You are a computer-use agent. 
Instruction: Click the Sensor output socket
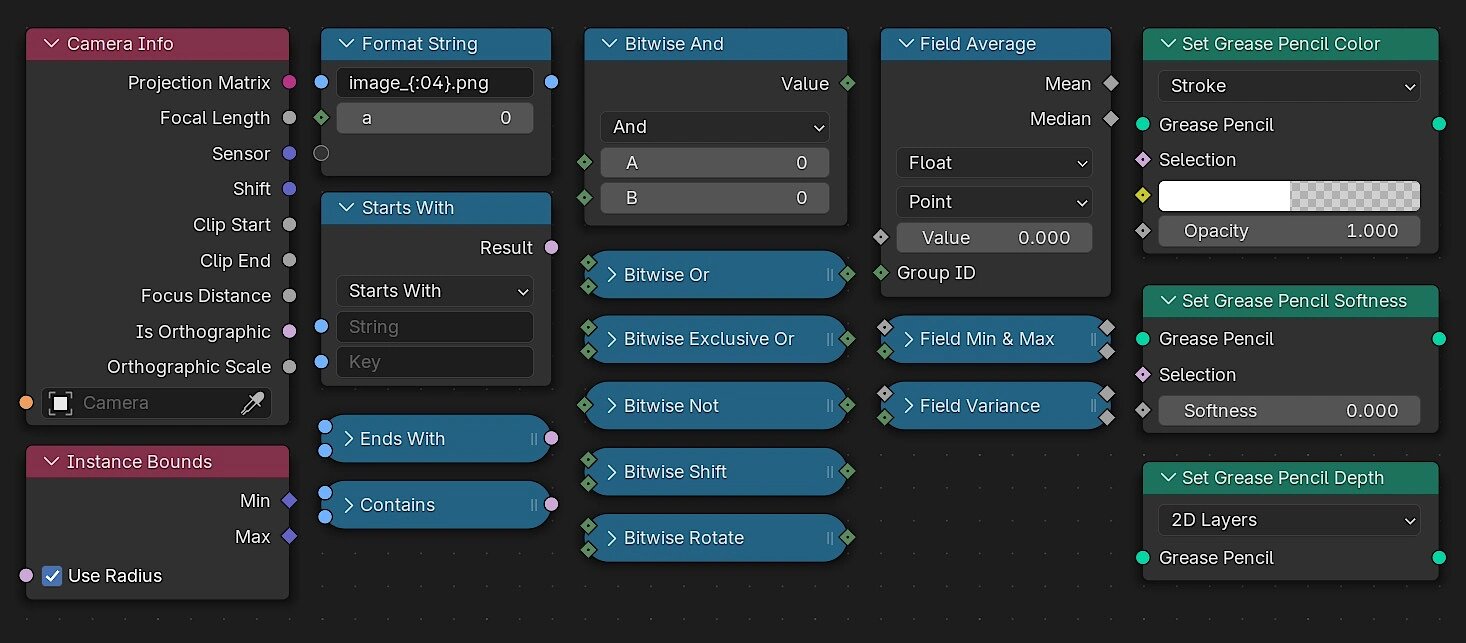tap(290, 153)
